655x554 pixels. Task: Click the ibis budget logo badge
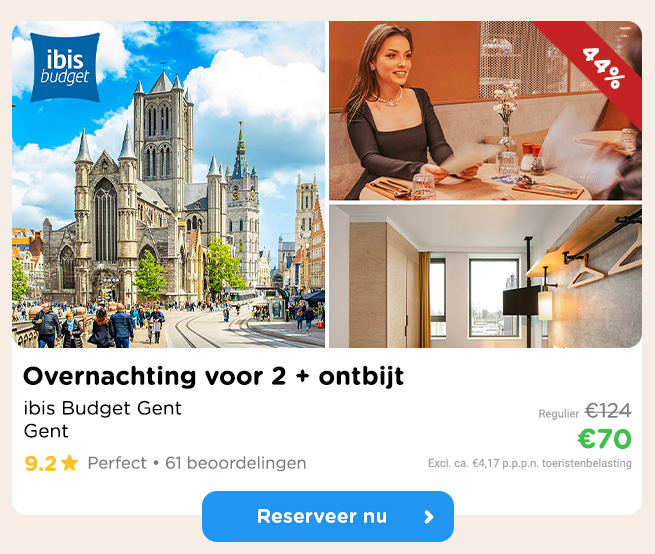[65, 67]
